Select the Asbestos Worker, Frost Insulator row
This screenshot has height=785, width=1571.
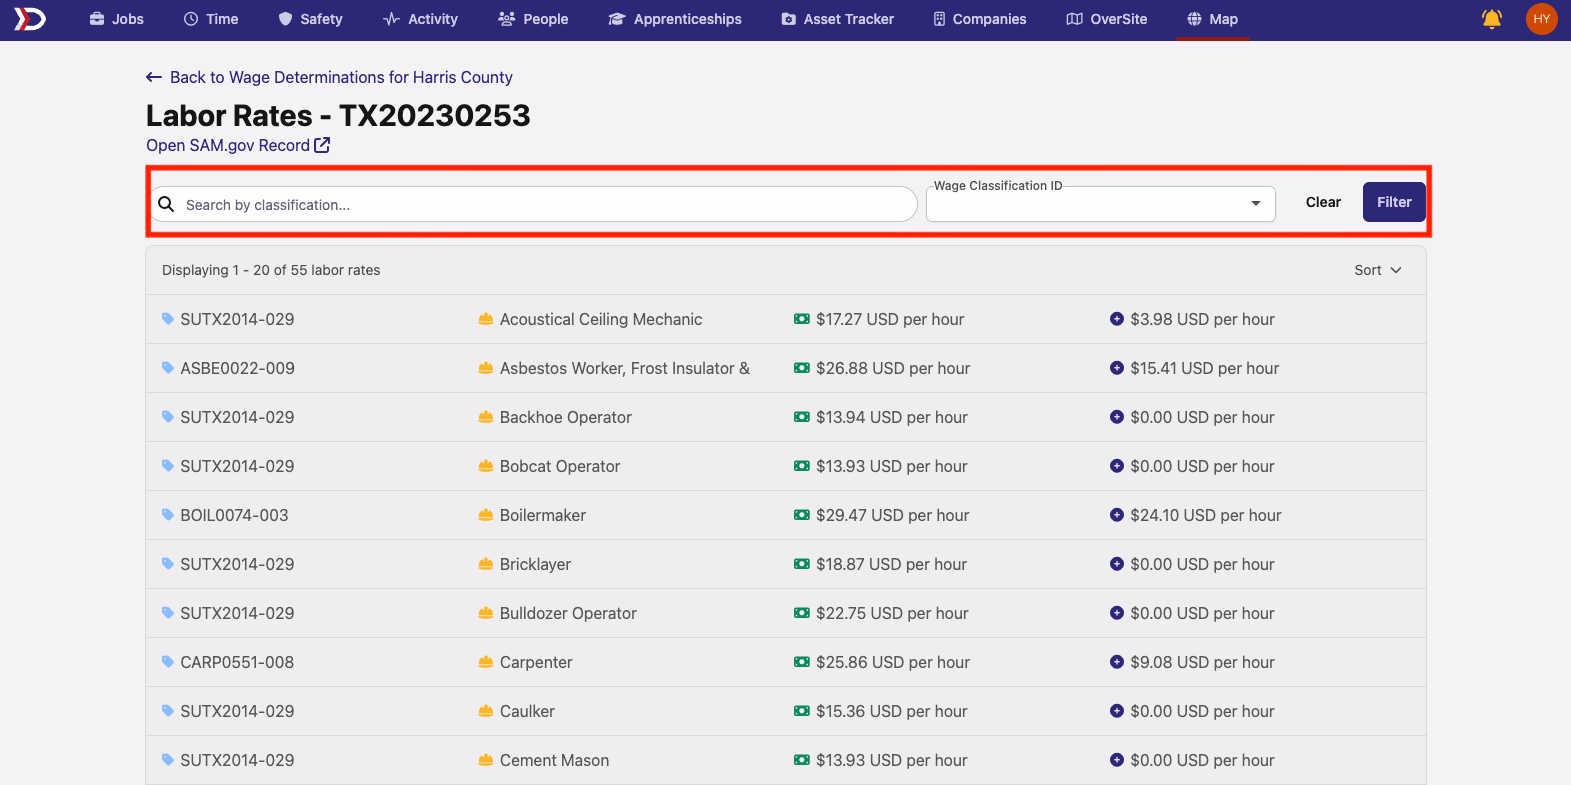[x=786, y=368]
